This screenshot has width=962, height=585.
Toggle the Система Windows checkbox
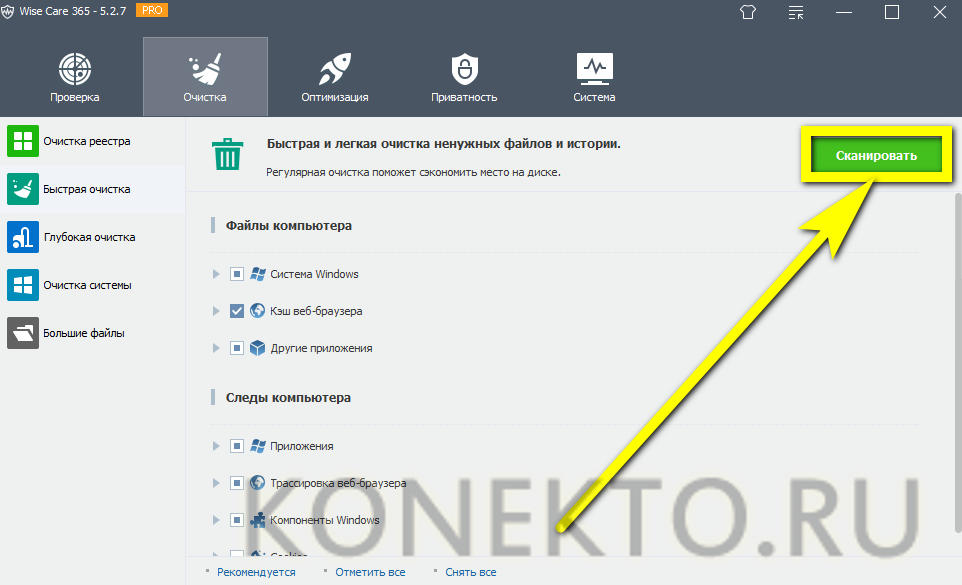[237, 274]
